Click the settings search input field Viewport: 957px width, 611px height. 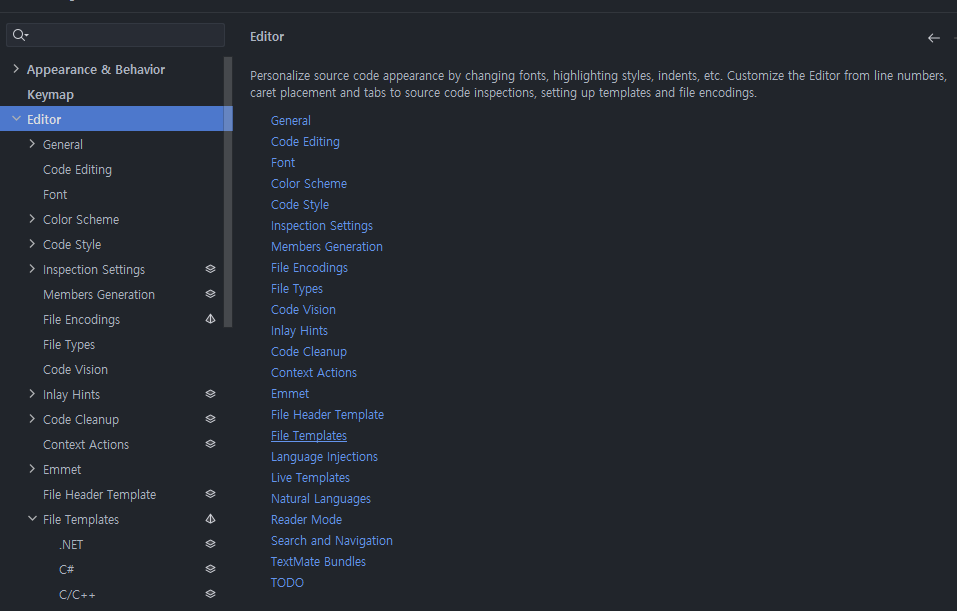click(x=115, y=35)
